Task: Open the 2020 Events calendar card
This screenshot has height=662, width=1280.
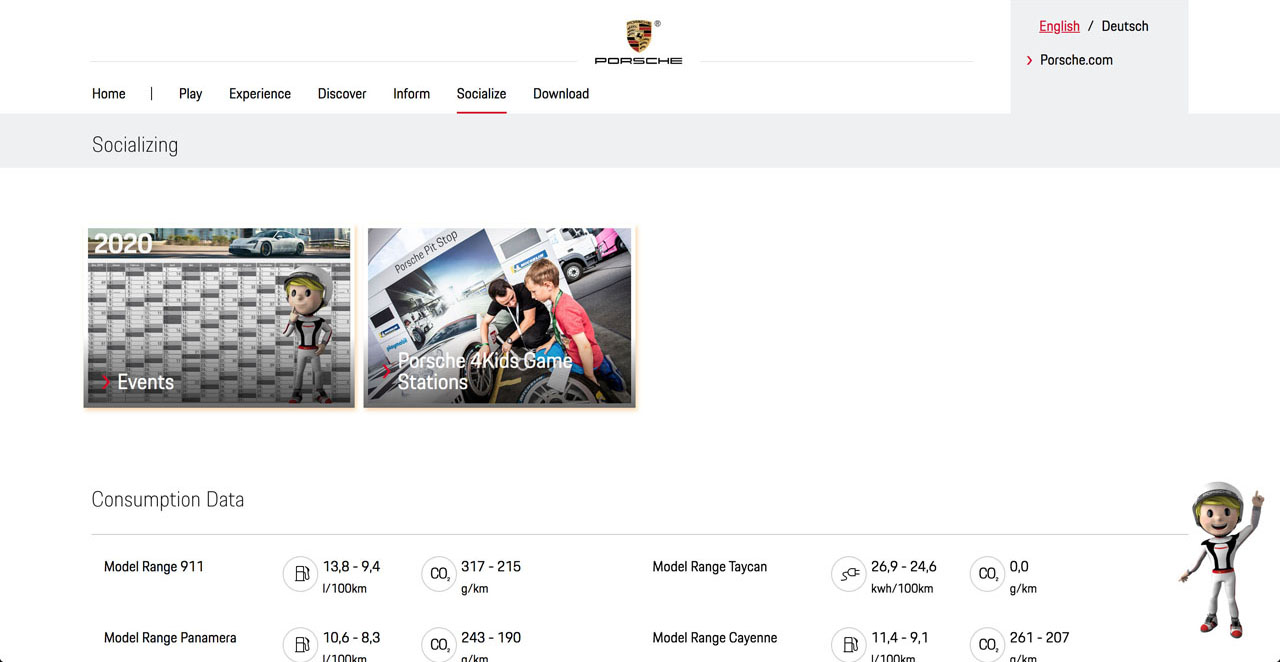Action: [219, 317]
